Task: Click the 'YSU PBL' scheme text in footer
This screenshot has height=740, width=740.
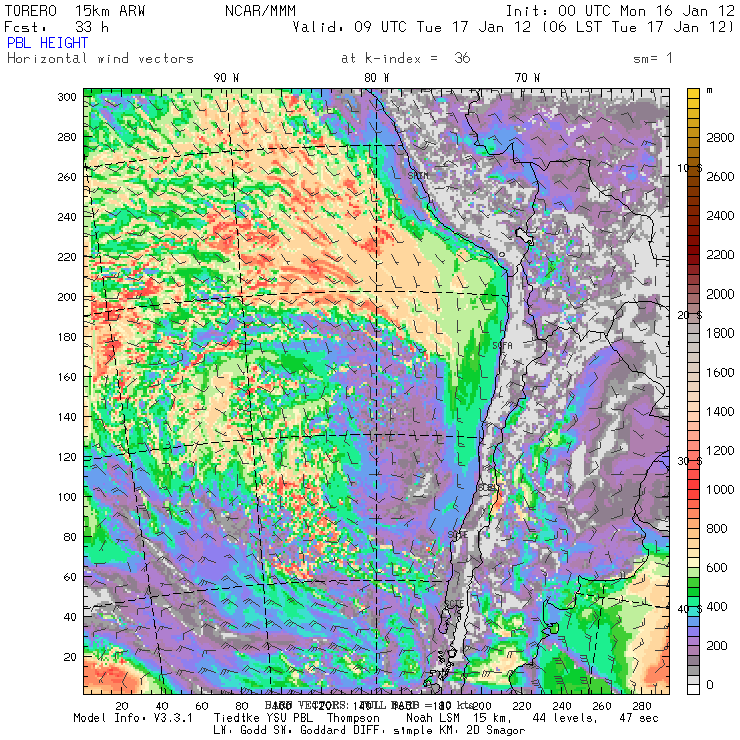Action: (x=288, y=718)
